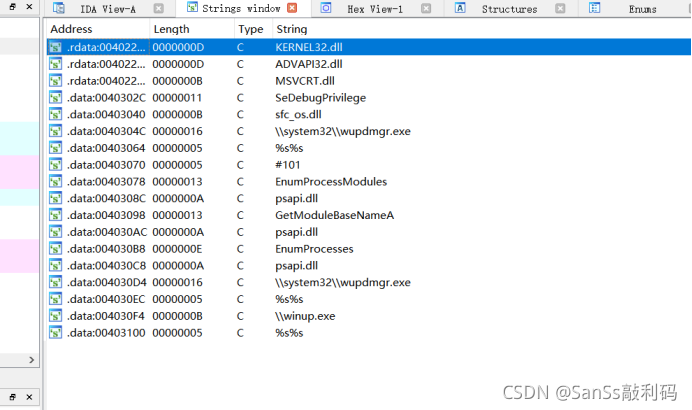692x410 pixels.
Task: Sort strings by Address column header
Action: coord(71,29)
